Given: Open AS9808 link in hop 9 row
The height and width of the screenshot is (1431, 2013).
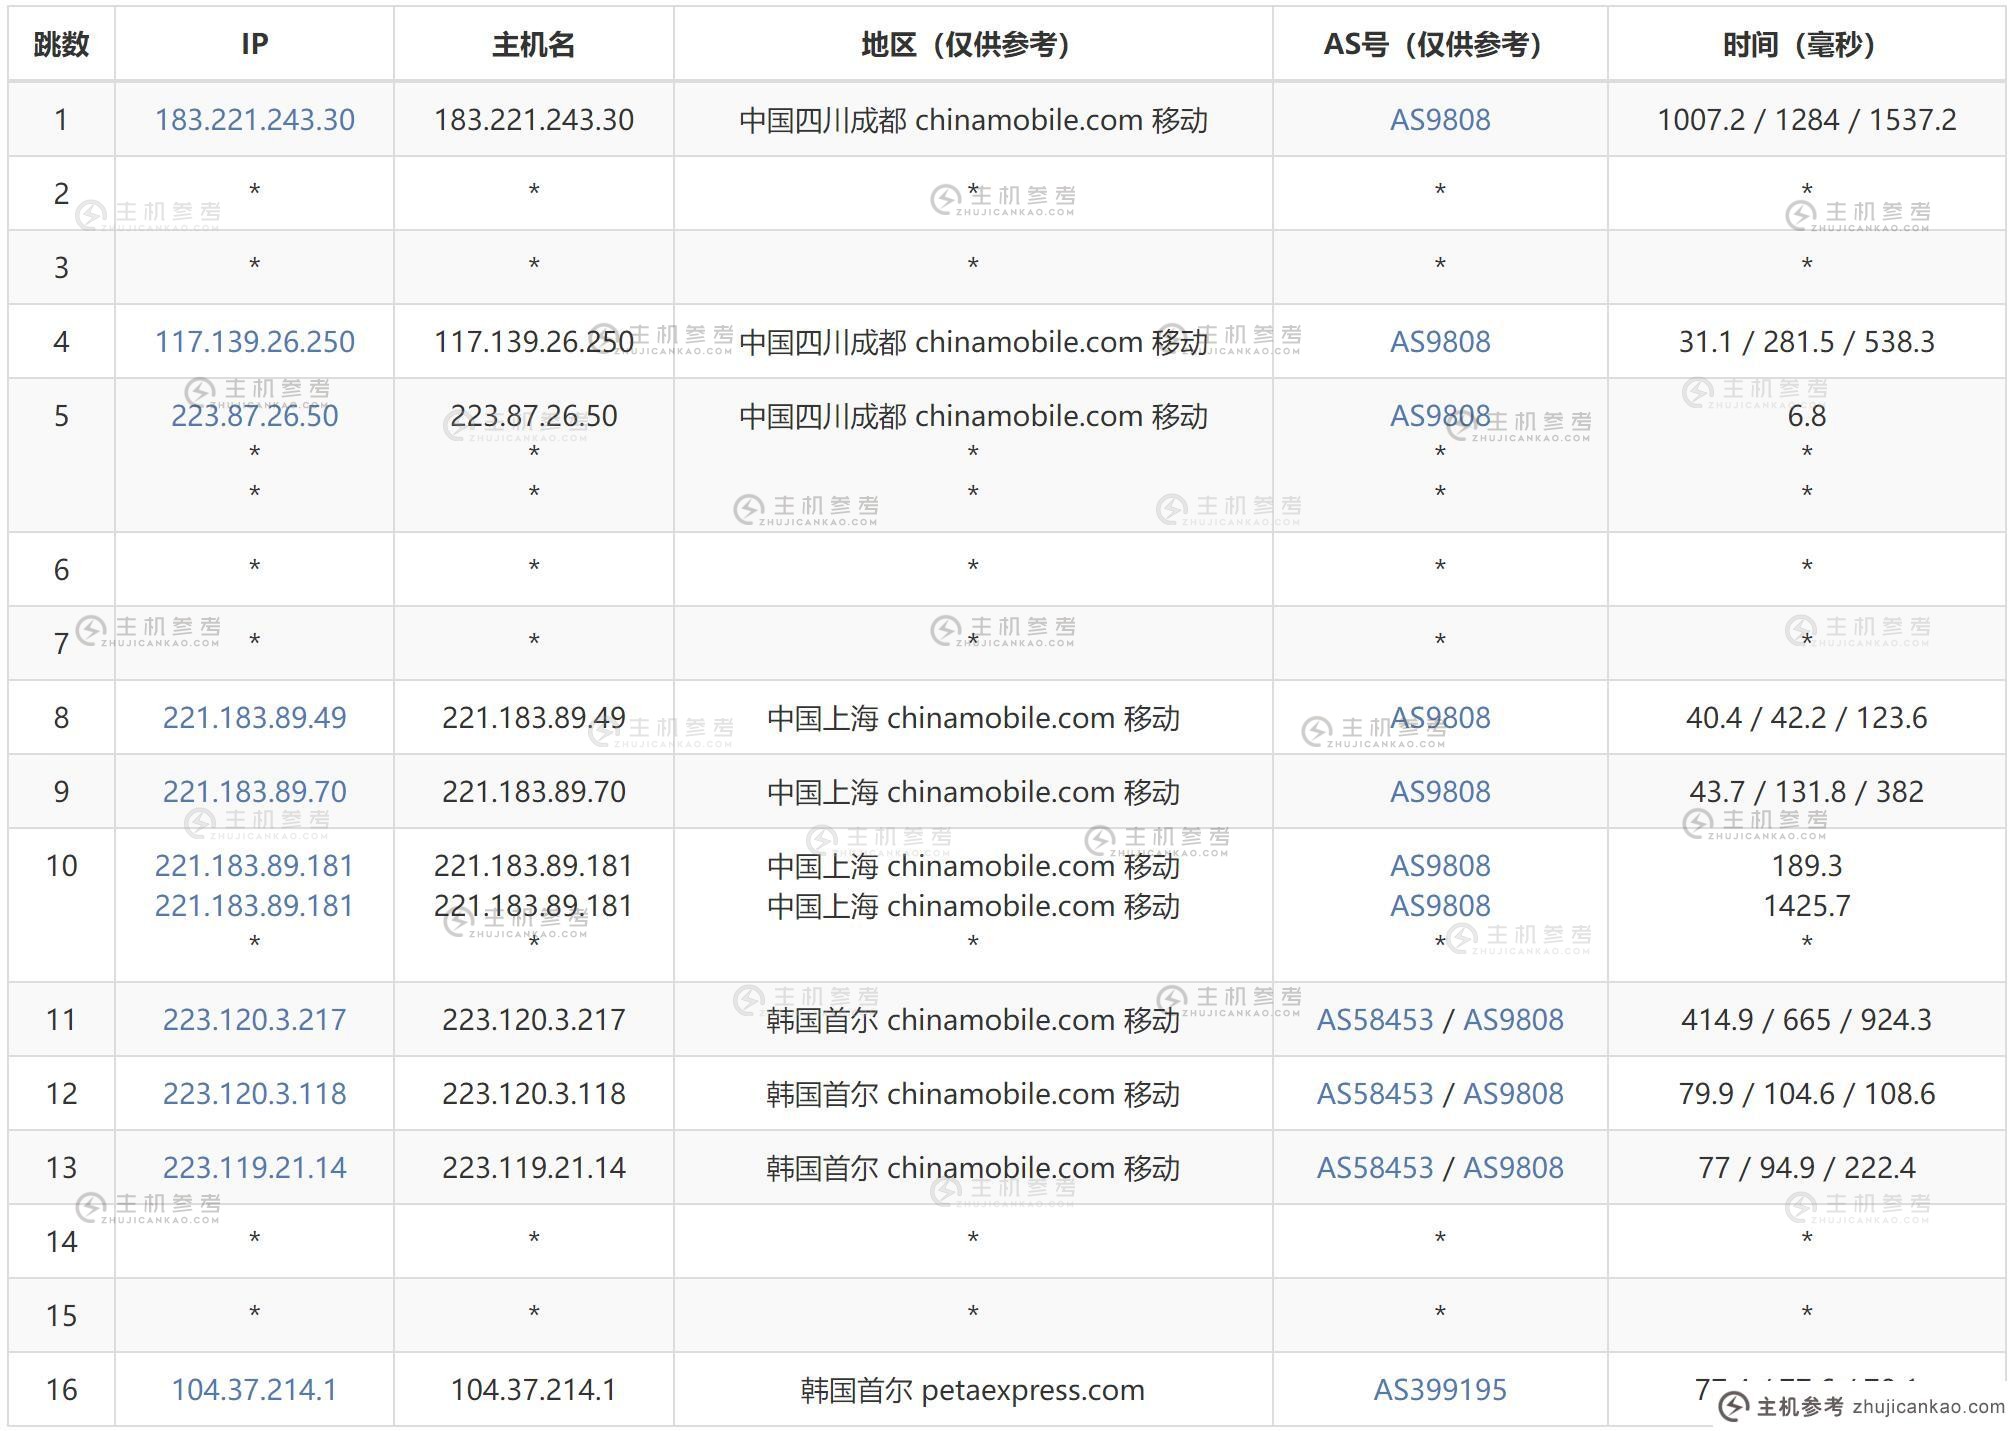Looking at the screenshot, I should click(1440, 792).
